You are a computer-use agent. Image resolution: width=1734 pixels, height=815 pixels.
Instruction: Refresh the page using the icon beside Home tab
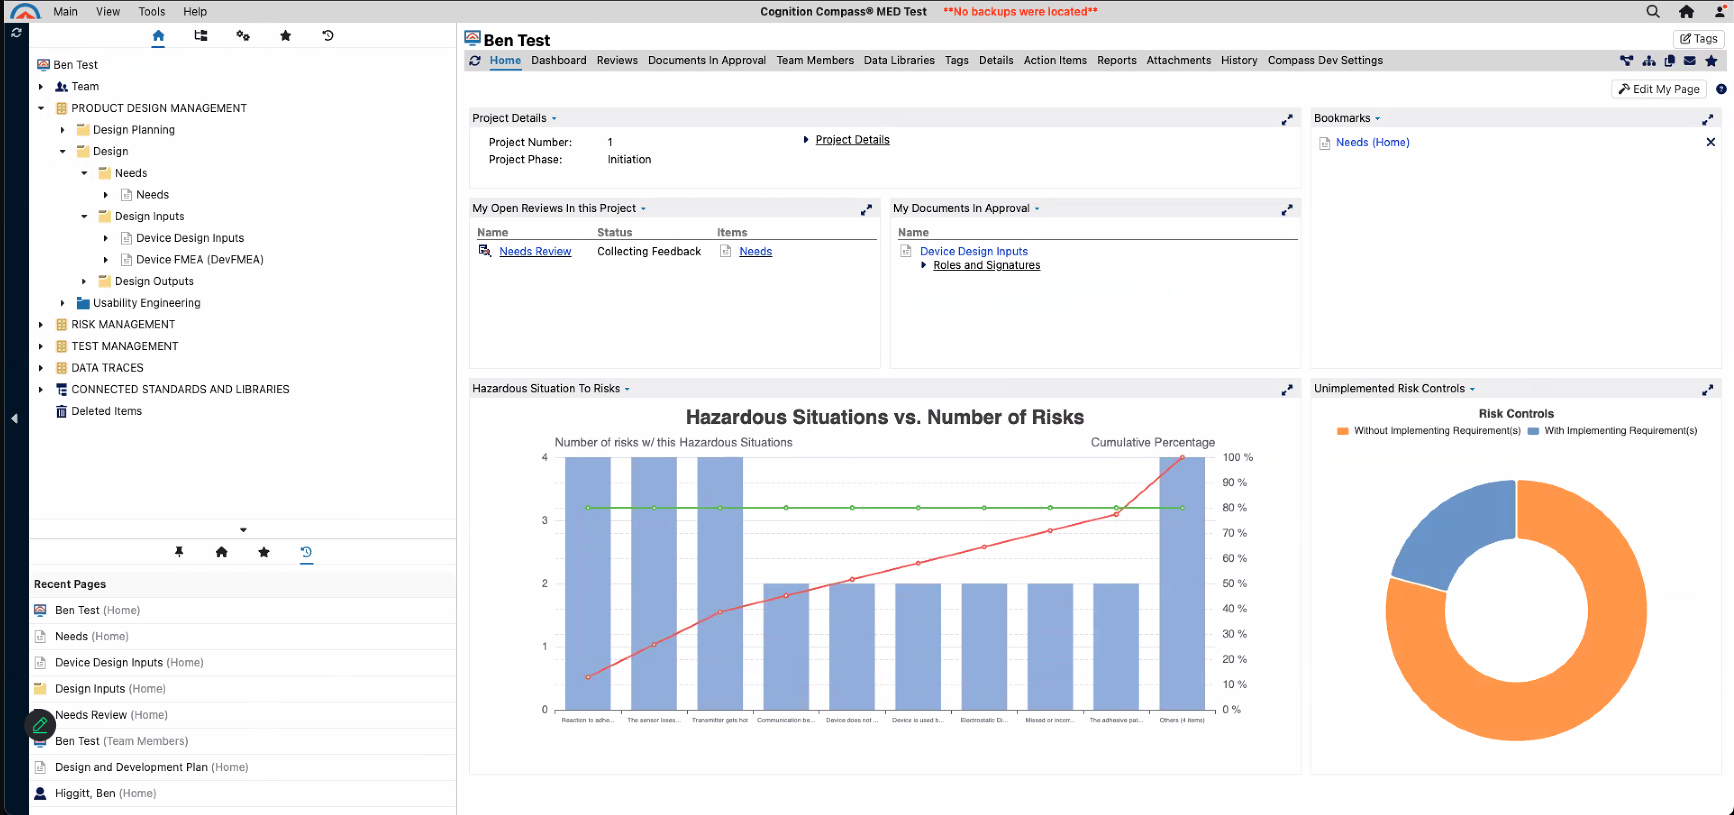click(475, 61)
